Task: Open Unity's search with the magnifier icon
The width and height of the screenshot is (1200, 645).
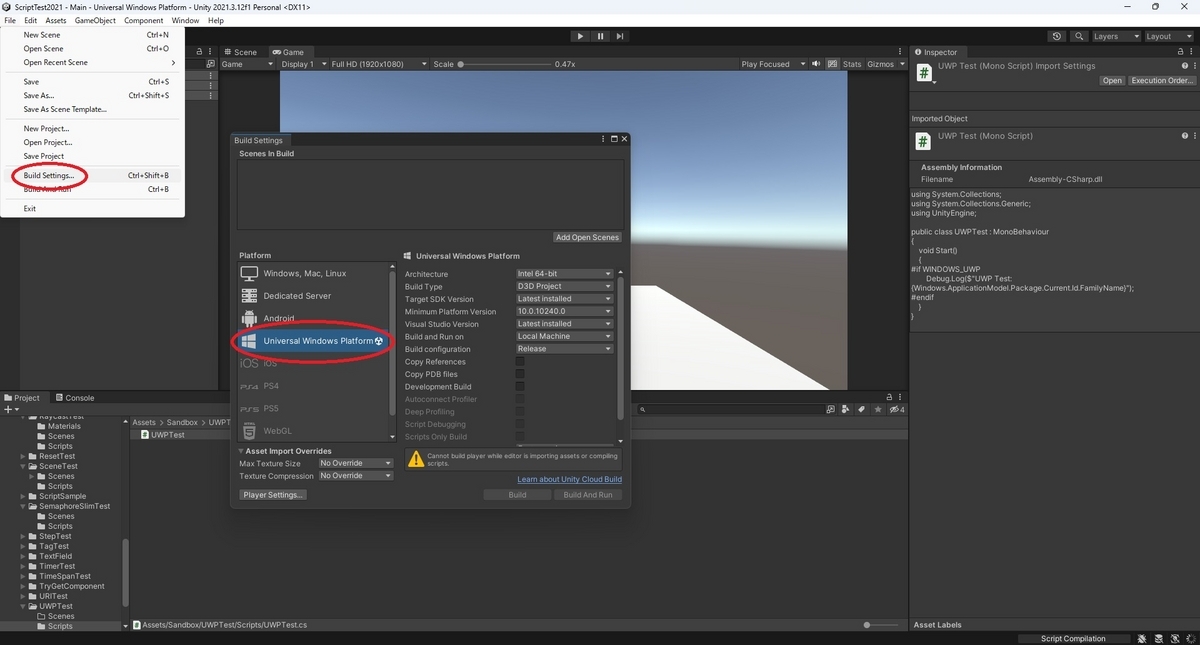Action: [x=1078, y=35]
